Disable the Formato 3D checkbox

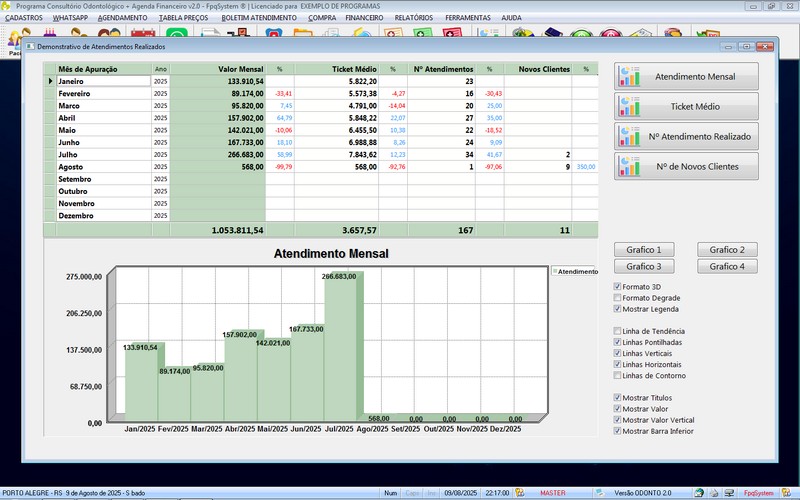click(x=617, y=287)
